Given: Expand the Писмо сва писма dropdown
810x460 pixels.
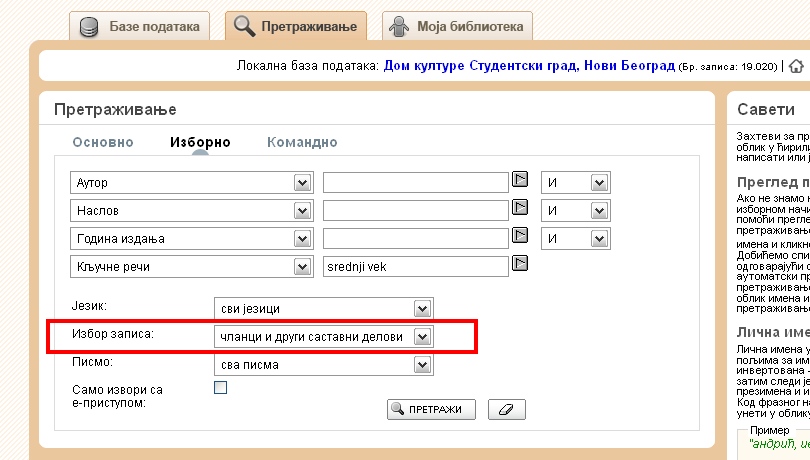Looking at the screenshot, I should (324, 365).
